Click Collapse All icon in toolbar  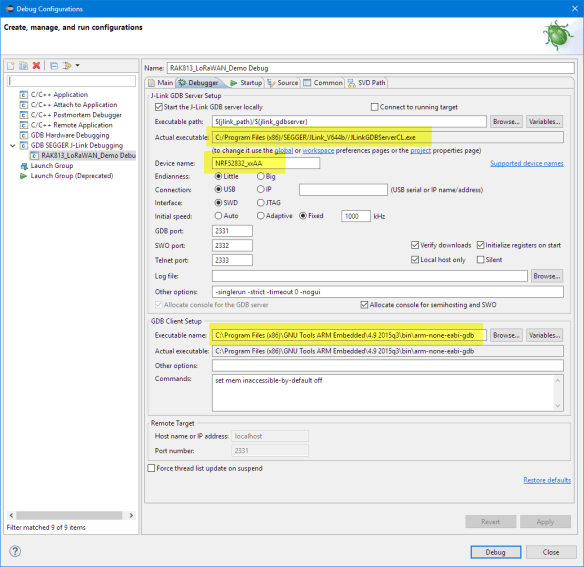[x=54, y=66]
